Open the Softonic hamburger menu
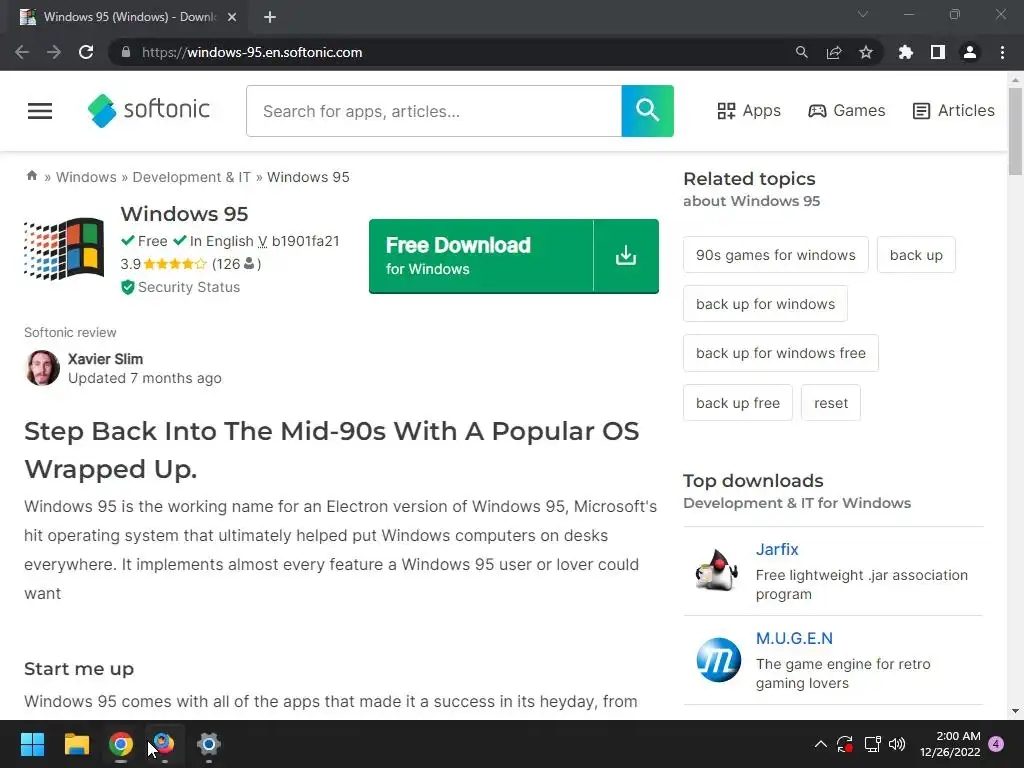Viewport: 1024px width, 768px height. click(40, 111)
